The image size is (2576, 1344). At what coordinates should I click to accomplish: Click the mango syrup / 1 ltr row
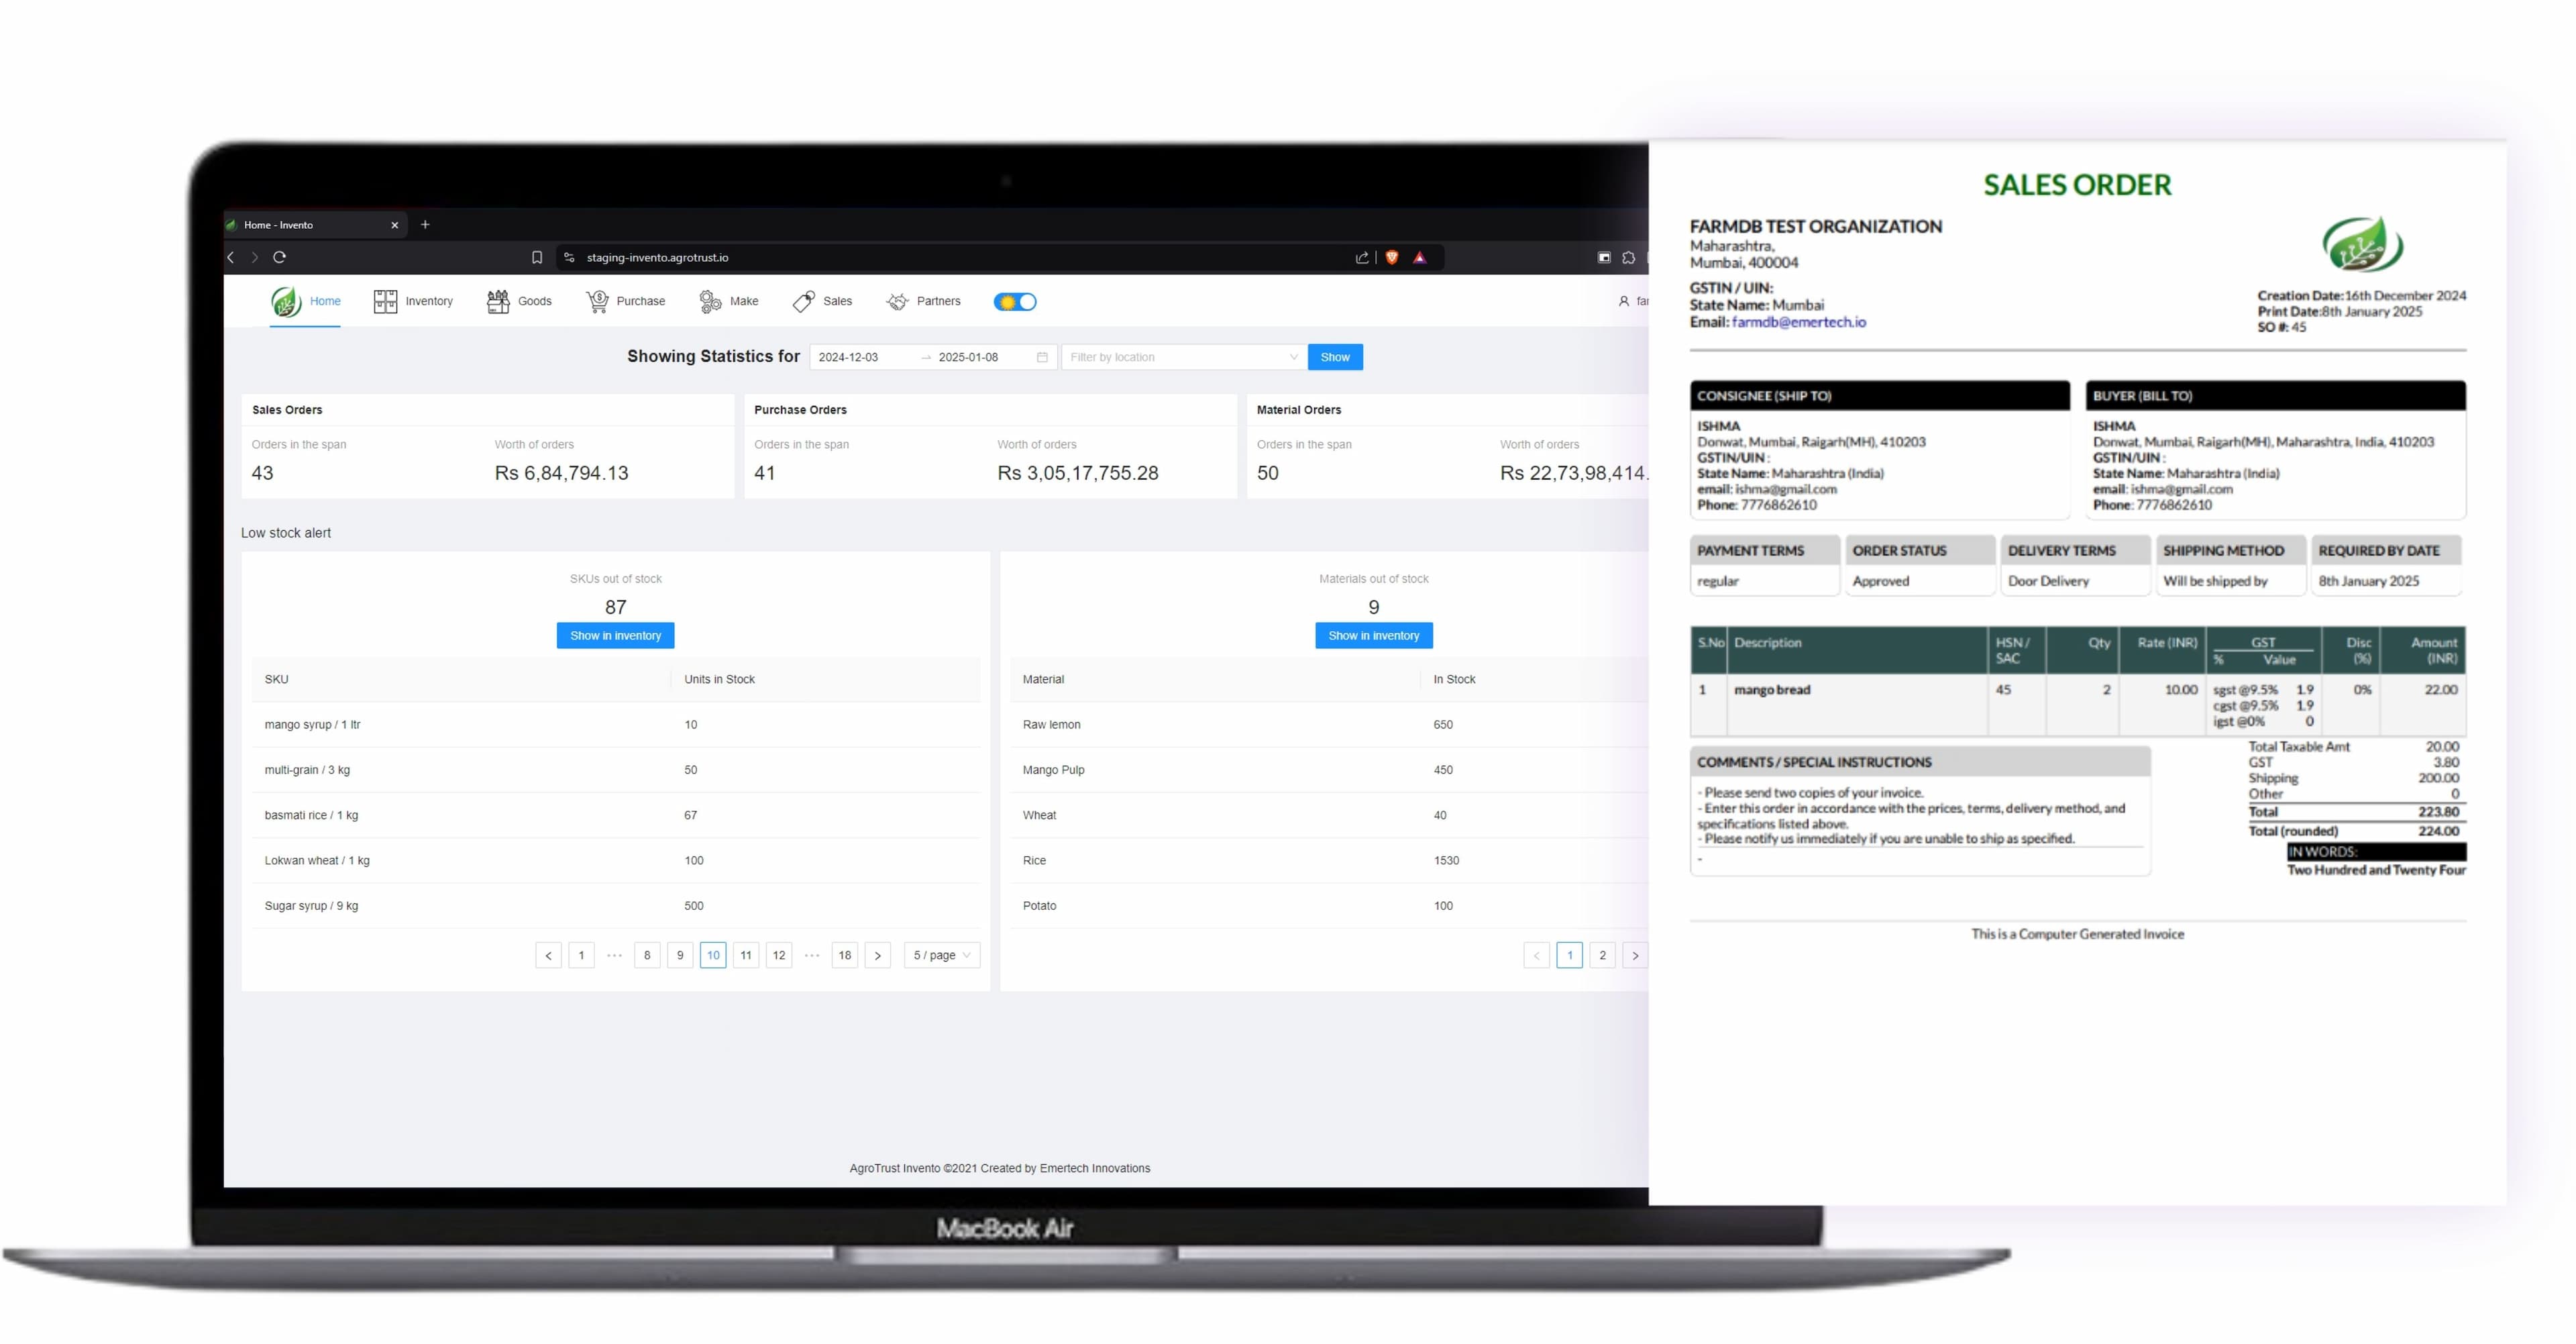(x=615, y=724)
